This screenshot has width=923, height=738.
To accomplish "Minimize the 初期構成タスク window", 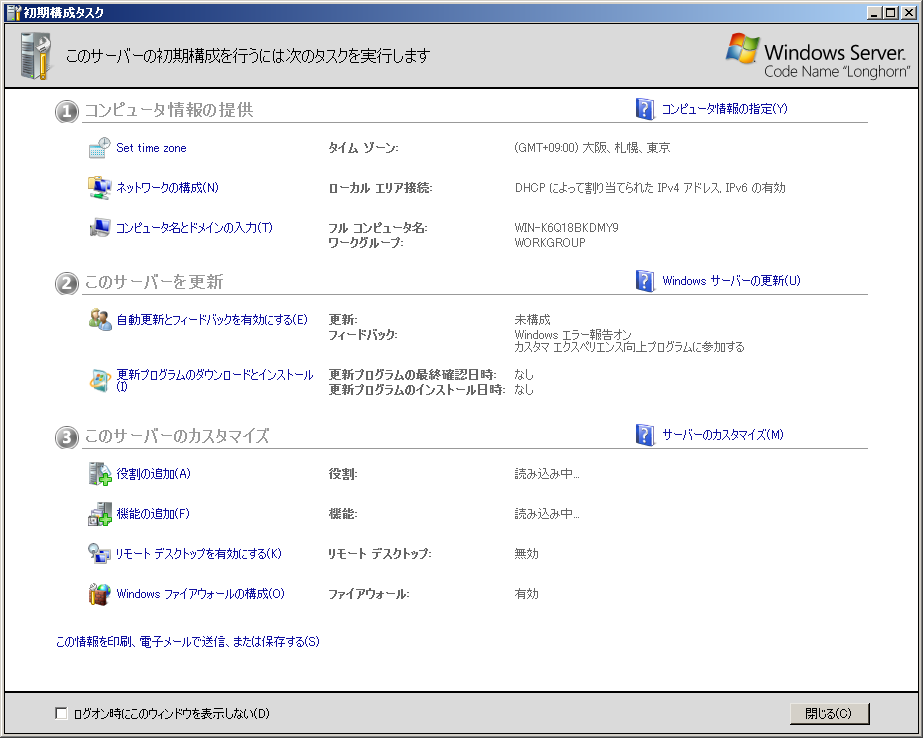I will pos(875,12).
